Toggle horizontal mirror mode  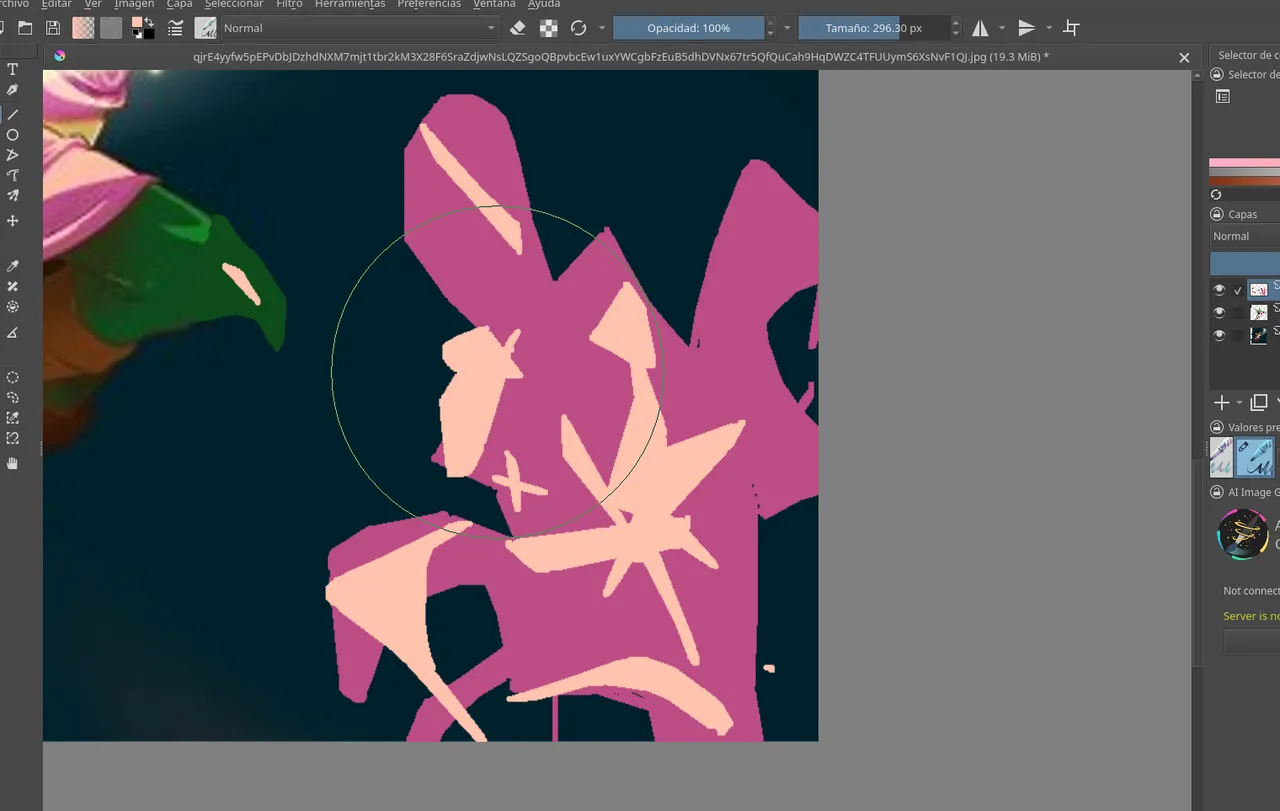(x=980, y=28)
